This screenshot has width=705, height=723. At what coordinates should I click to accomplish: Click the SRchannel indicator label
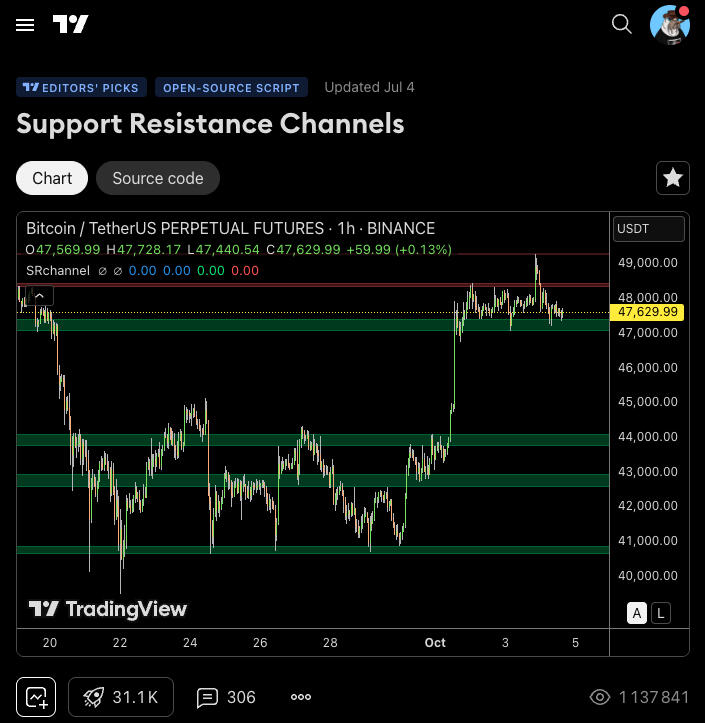(x=58, y=271)
